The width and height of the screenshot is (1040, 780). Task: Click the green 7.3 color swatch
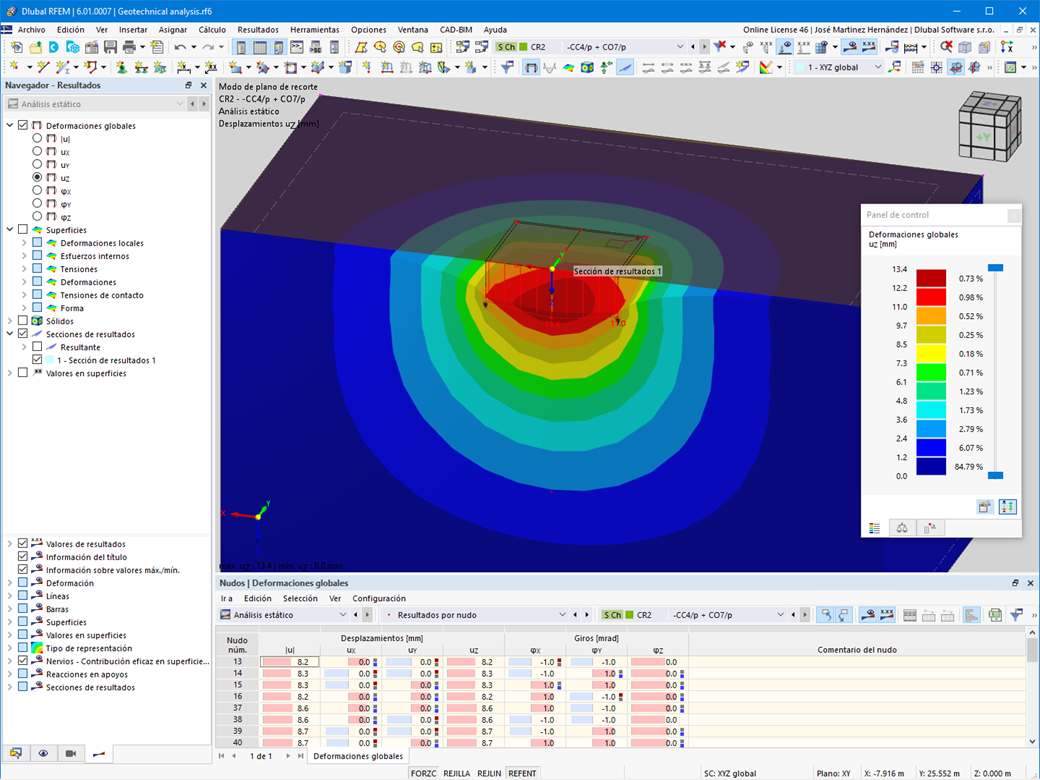click(931, 372)
